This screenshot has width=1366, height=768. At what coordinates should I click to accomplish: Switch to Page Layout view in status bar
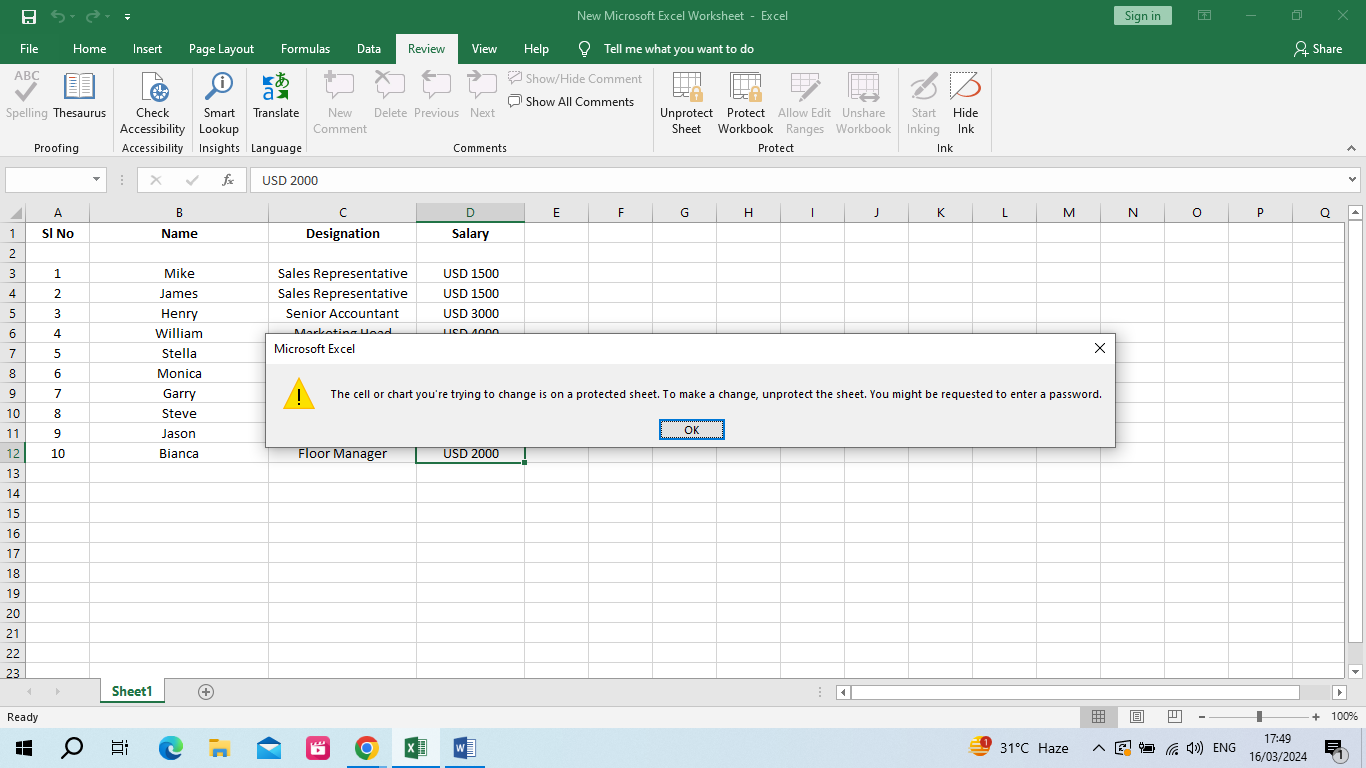[x=1136, y=717]
